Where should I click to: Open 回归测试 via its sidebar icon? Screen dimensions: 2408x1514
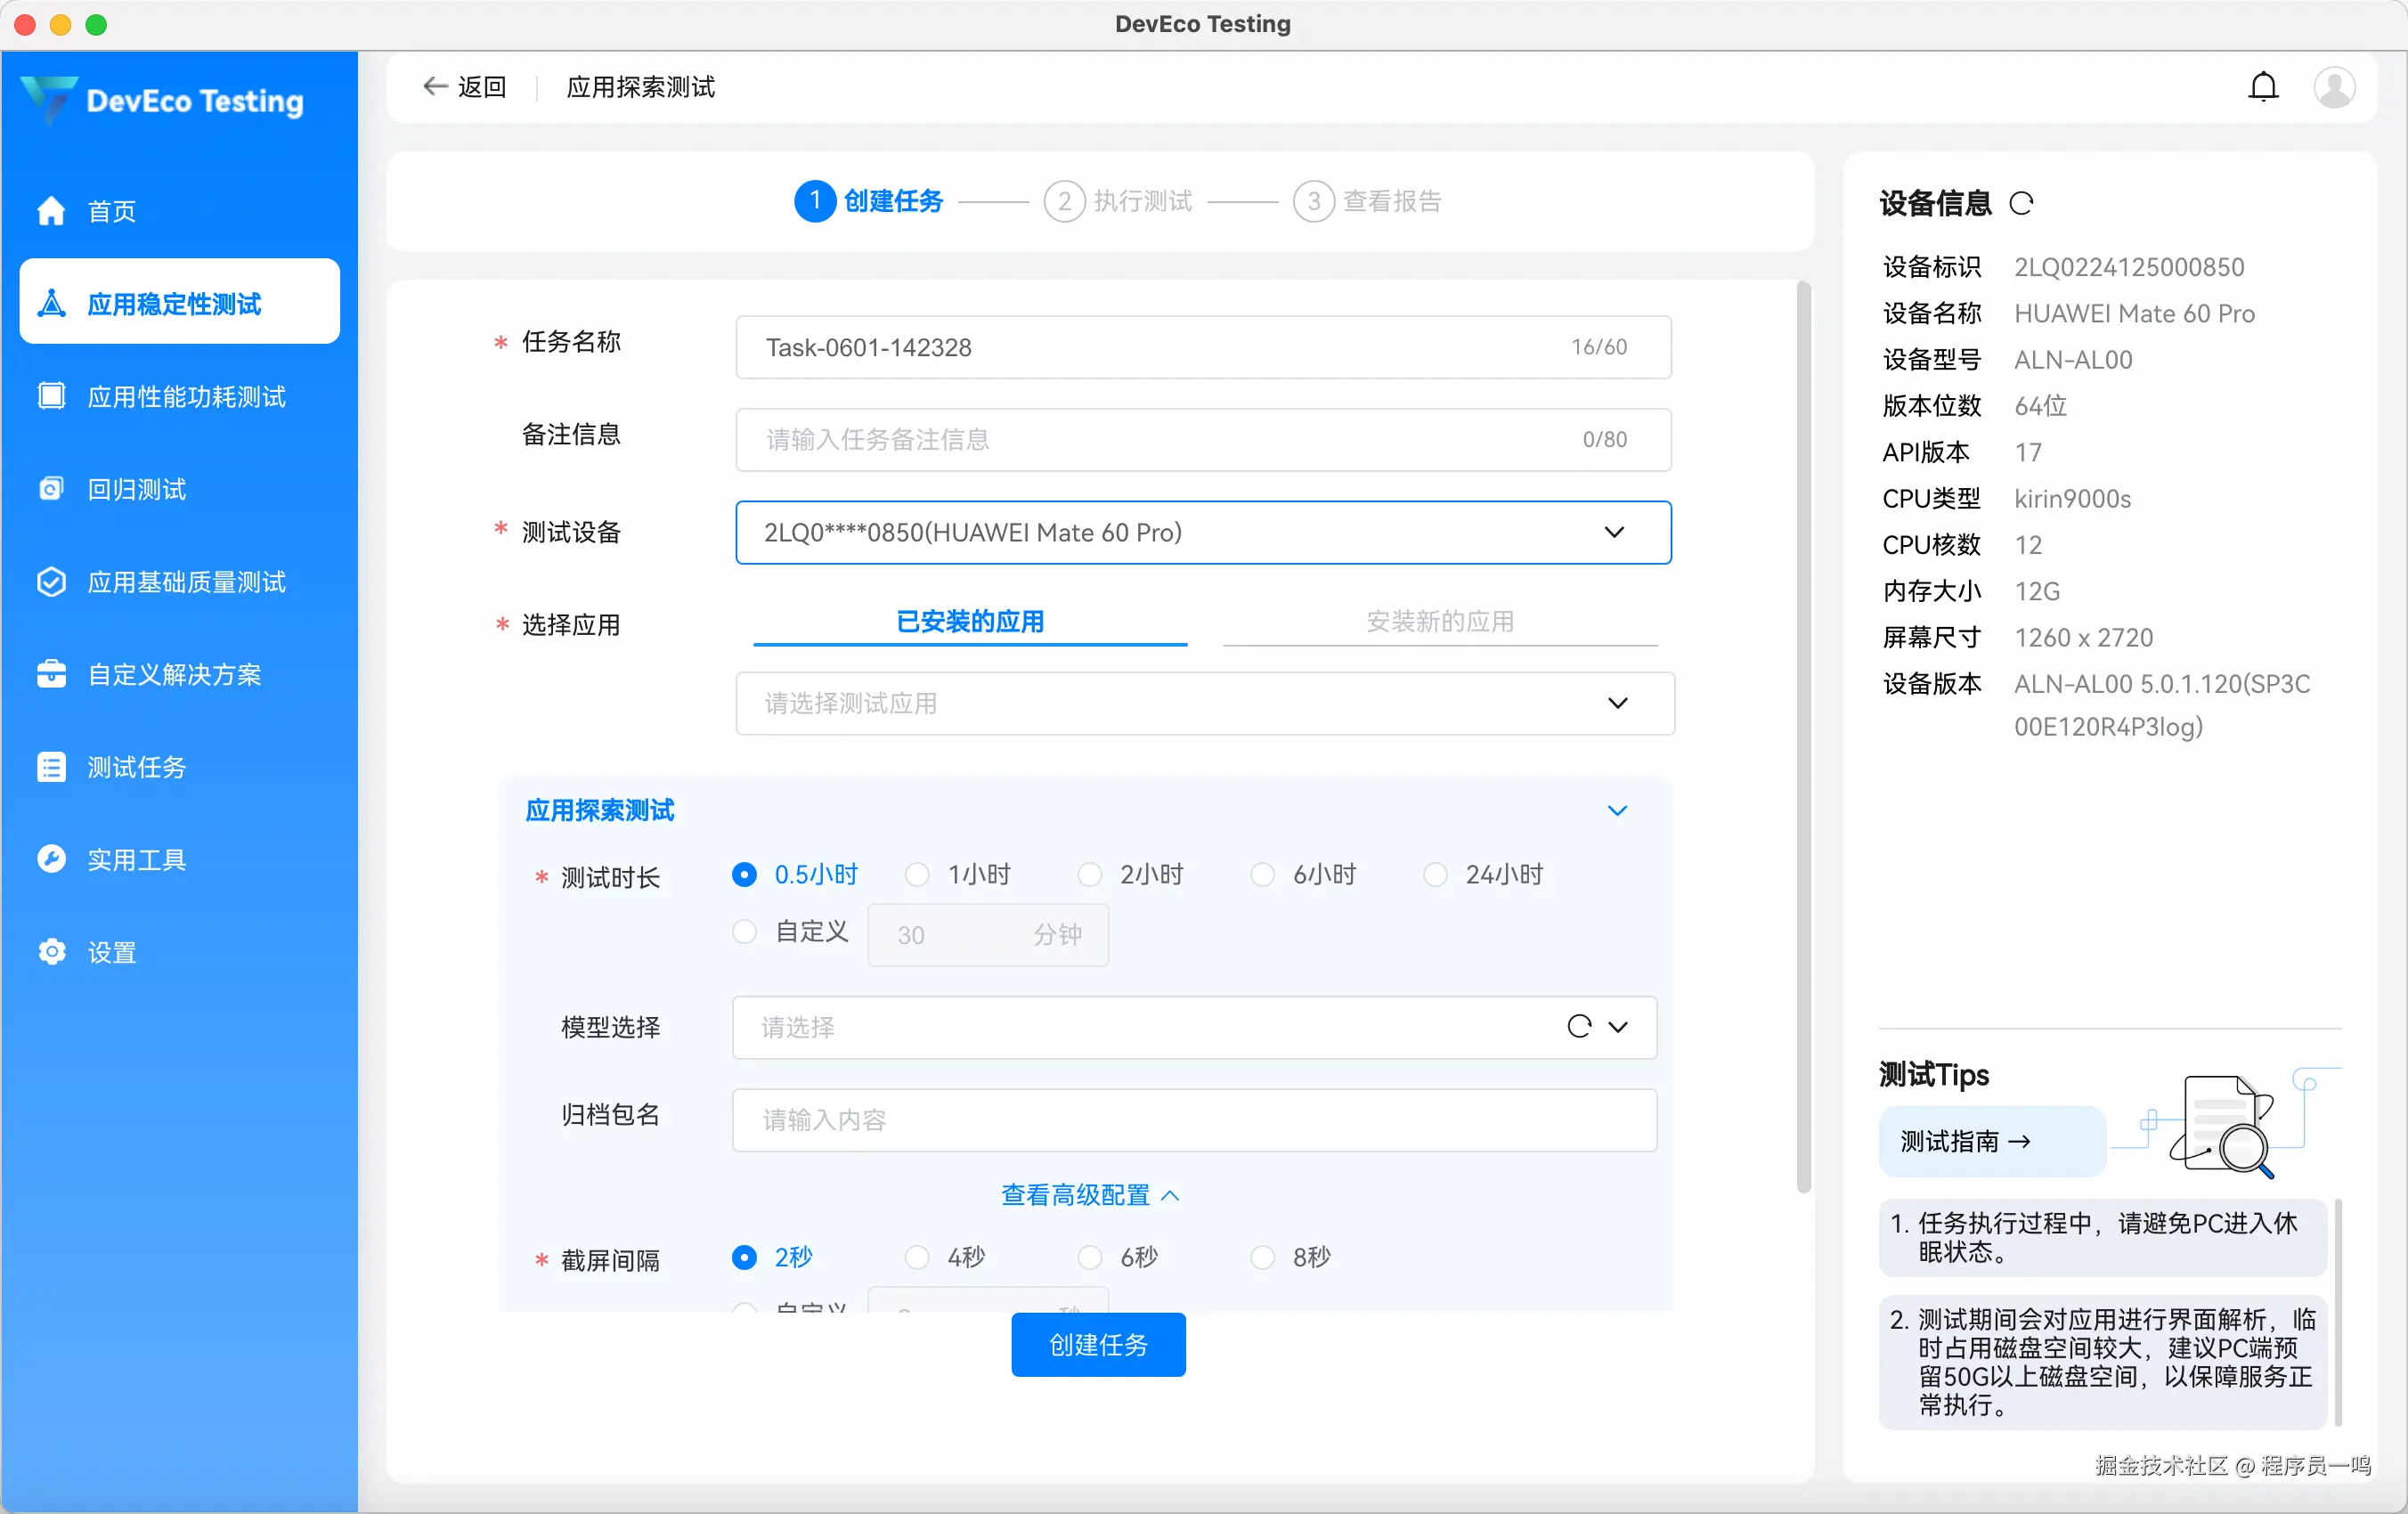click(x=51, y=489)
